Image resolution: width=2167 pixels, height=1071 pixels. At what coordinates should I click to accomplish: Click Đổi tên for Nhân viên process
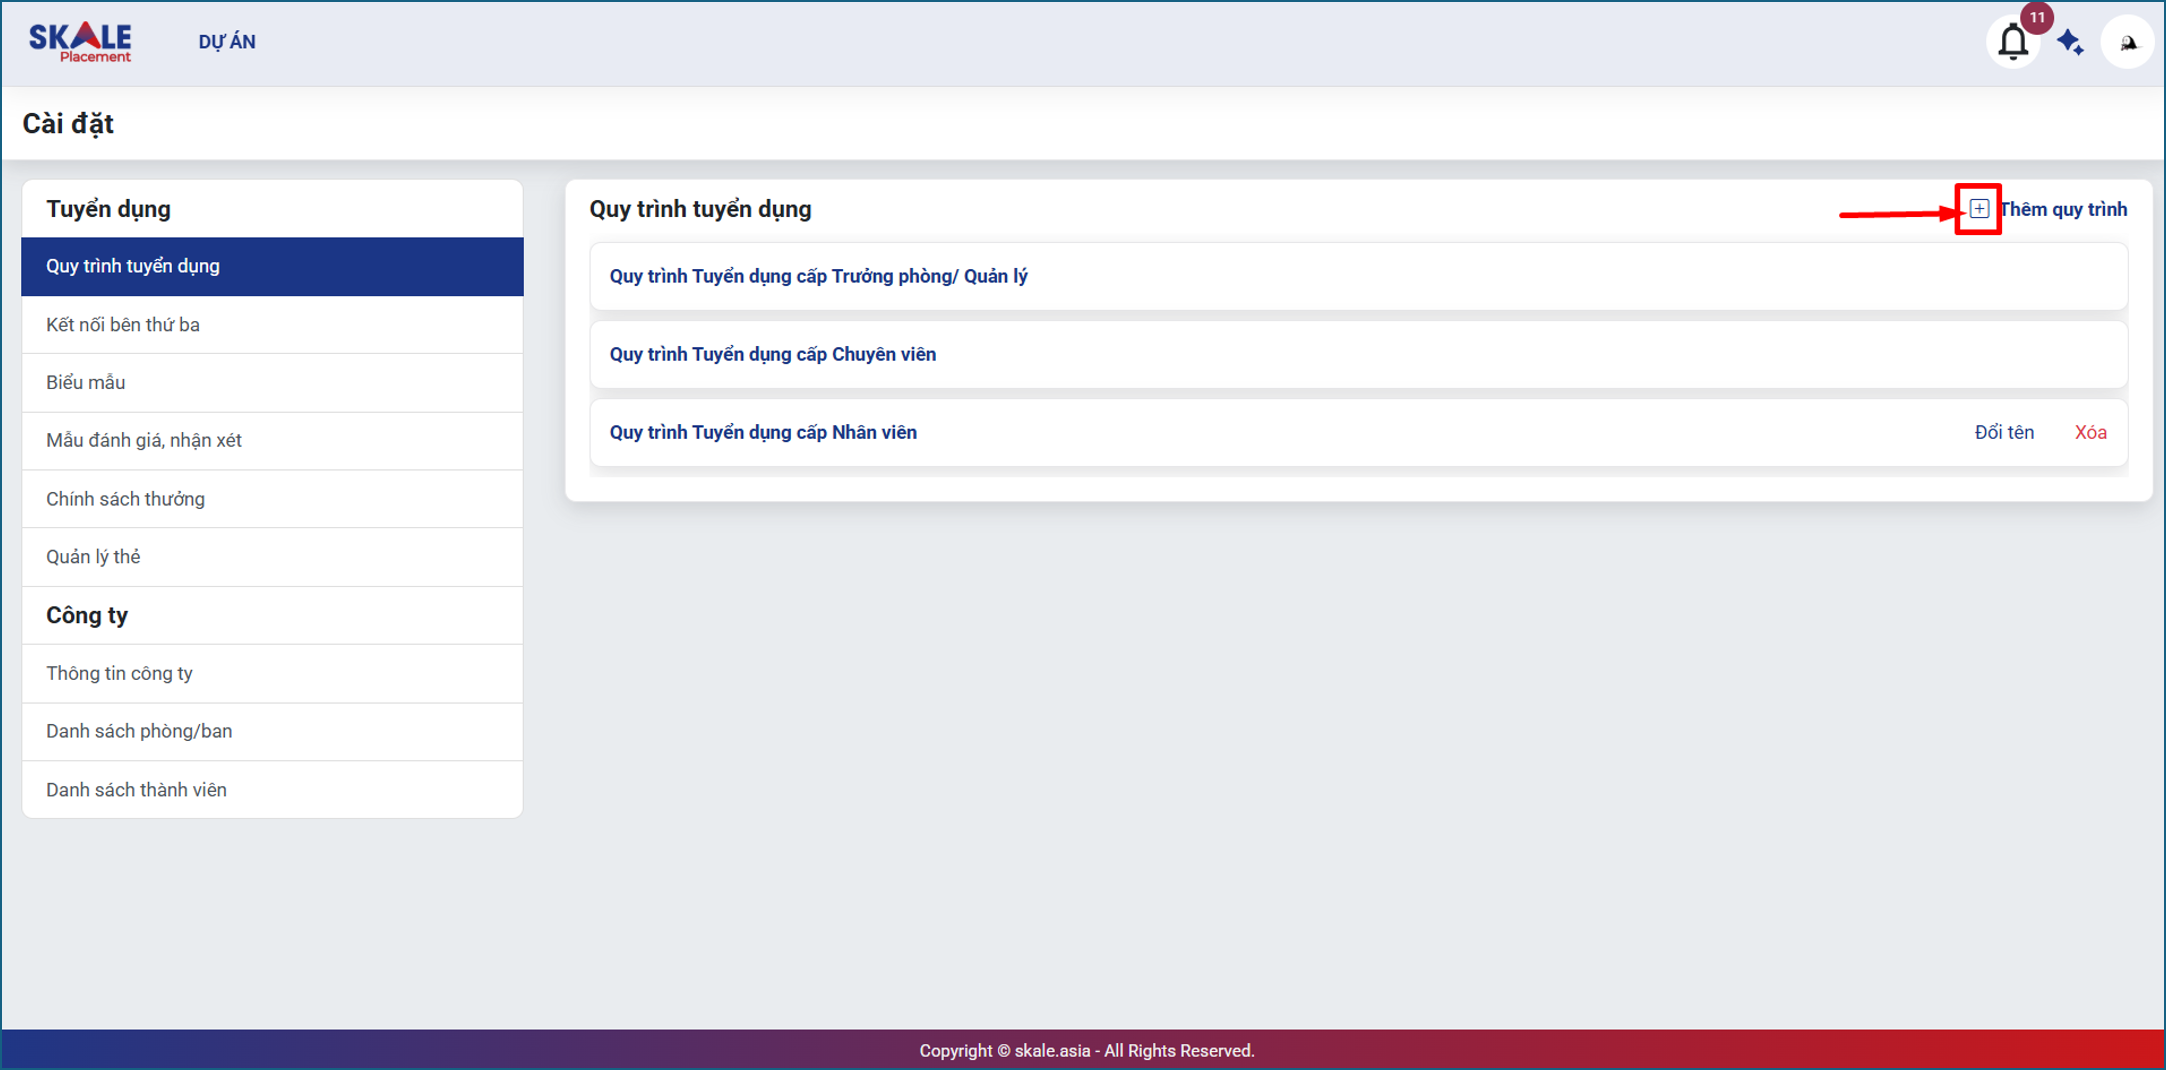tap(2004, 433)
